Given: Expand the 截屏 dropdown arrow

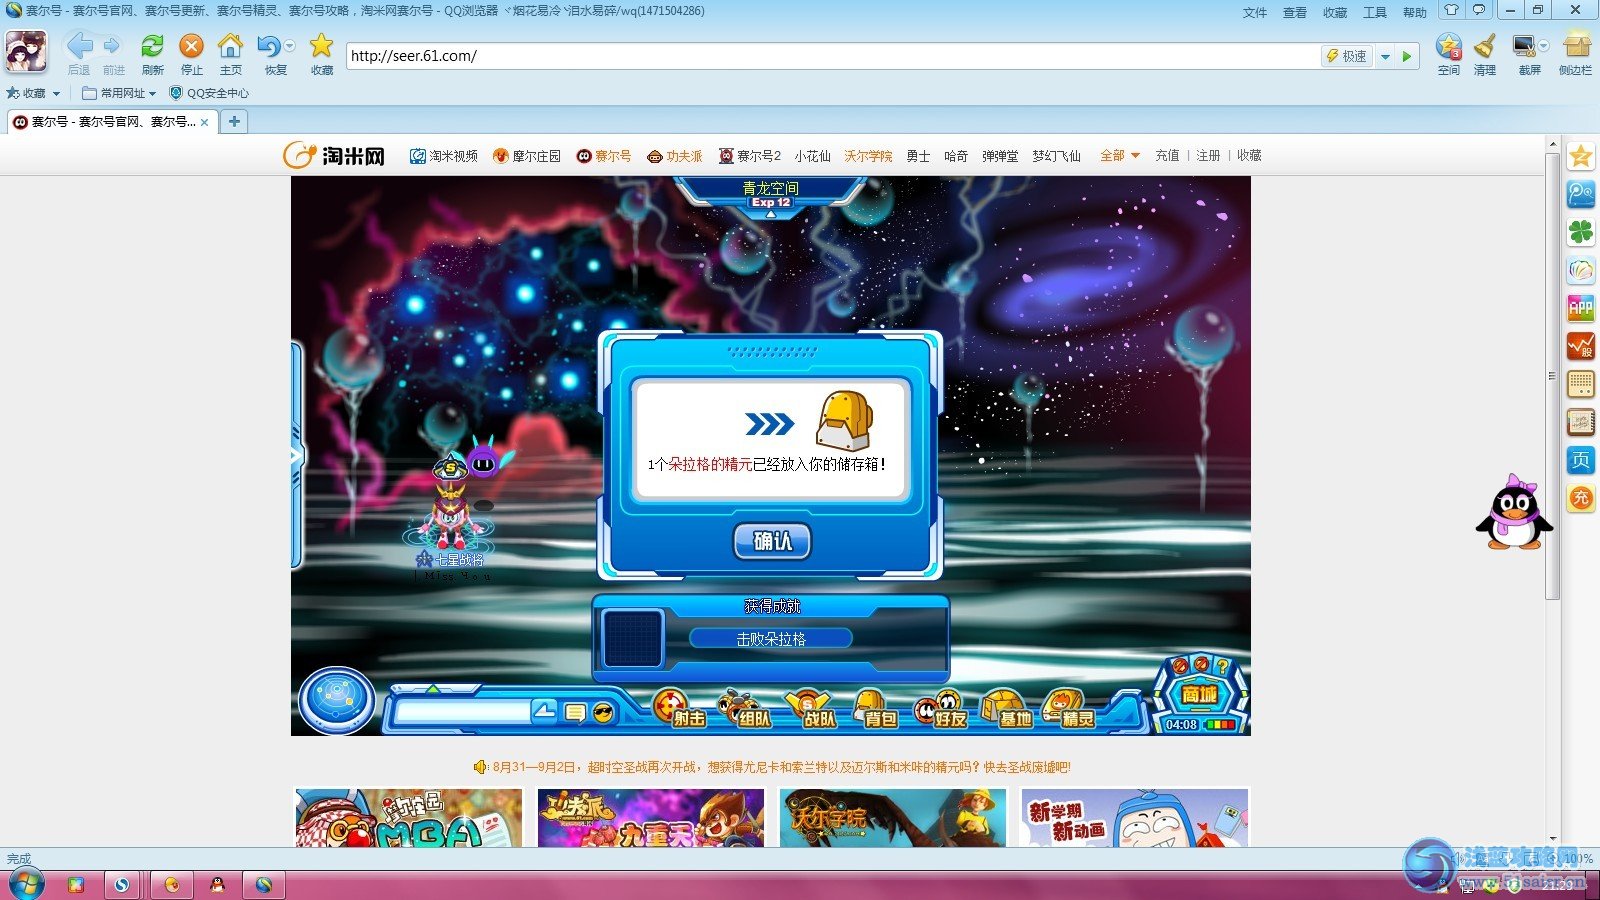Looking at the screenshot, I should coord(1543,46).
